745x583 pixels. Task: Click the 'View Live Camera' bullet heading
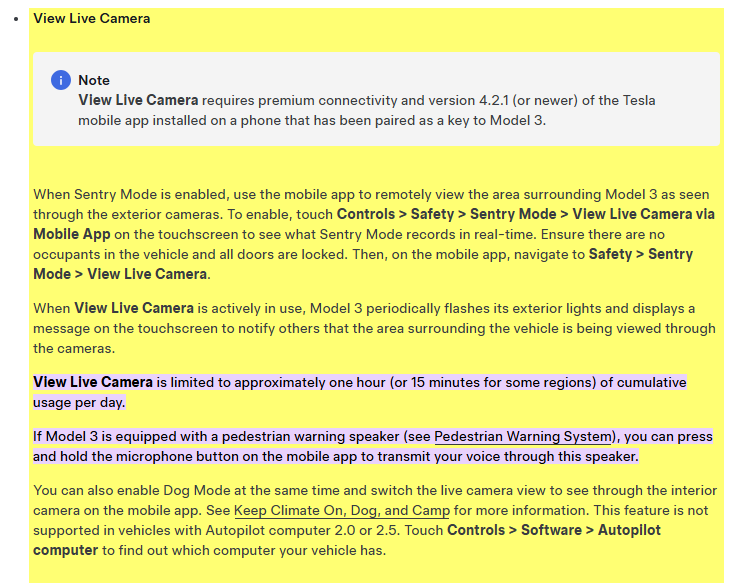(92, 19)
